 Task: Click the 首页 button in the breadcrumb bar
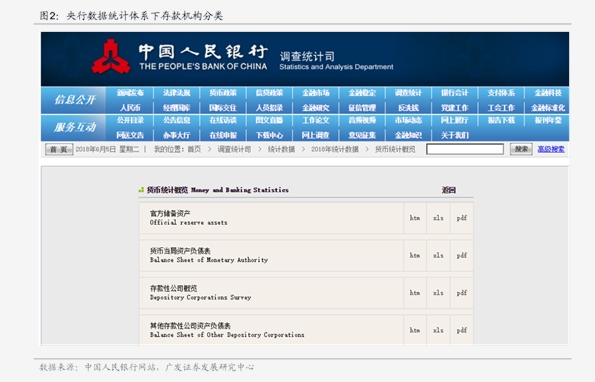59,149
